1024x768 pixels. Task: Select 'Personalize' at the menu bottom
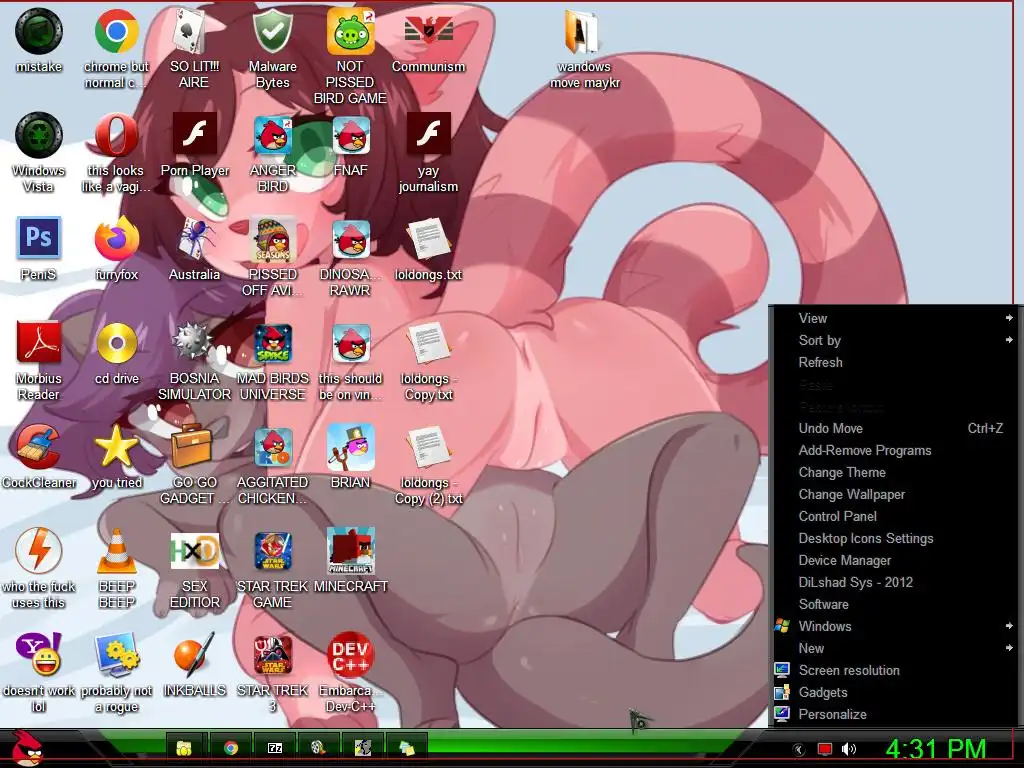893,714
